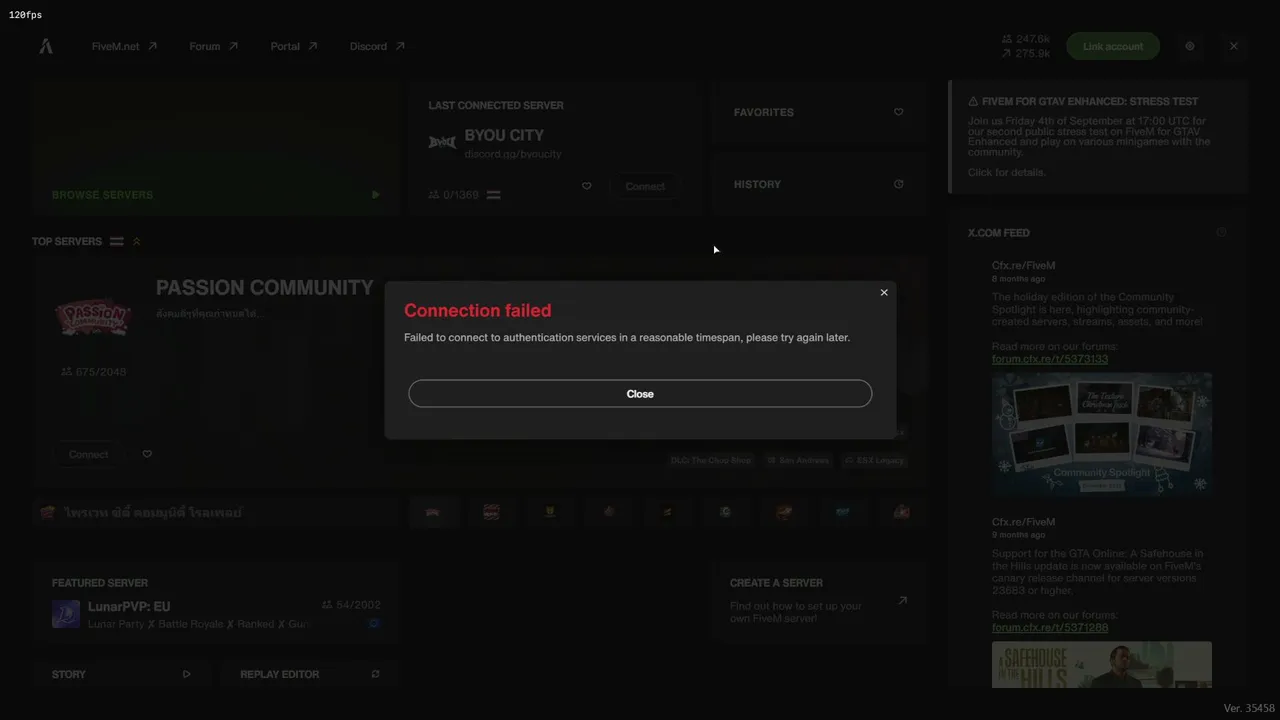
Task: Click the Create a Server arrow icon
Action: pos(902,601)
